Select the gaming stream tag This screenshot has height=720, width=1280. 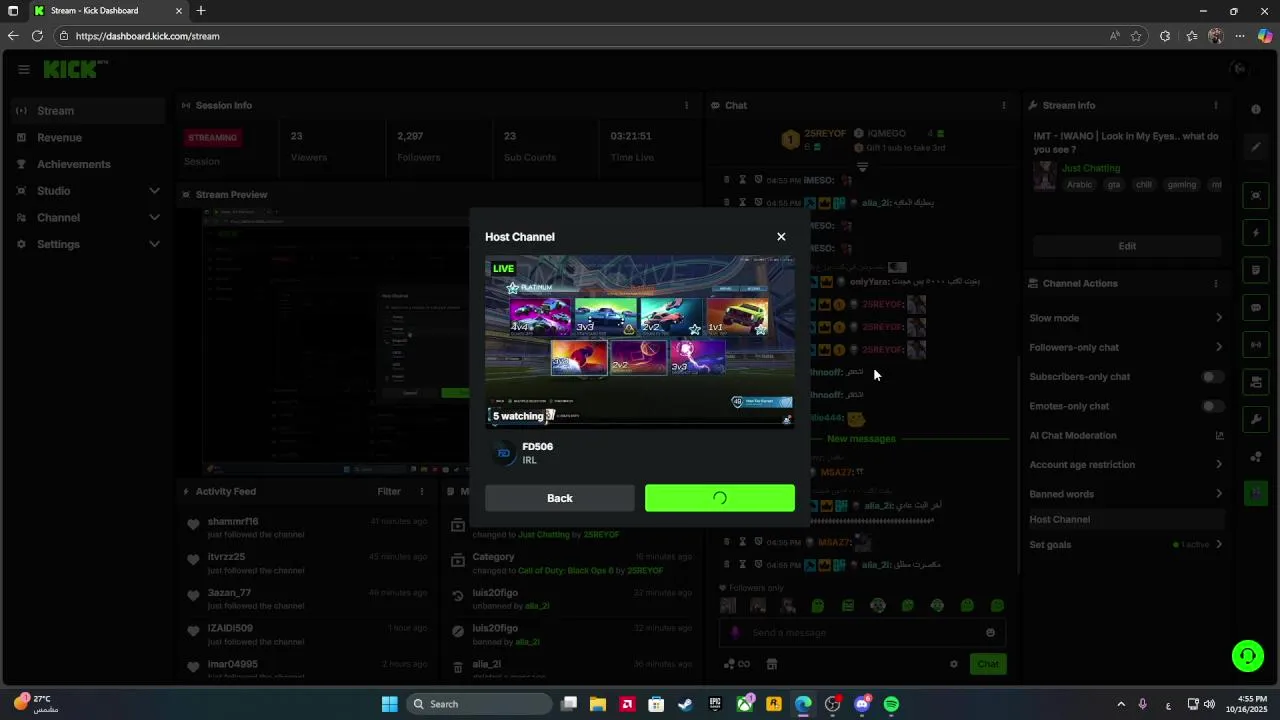(1181, 185)
